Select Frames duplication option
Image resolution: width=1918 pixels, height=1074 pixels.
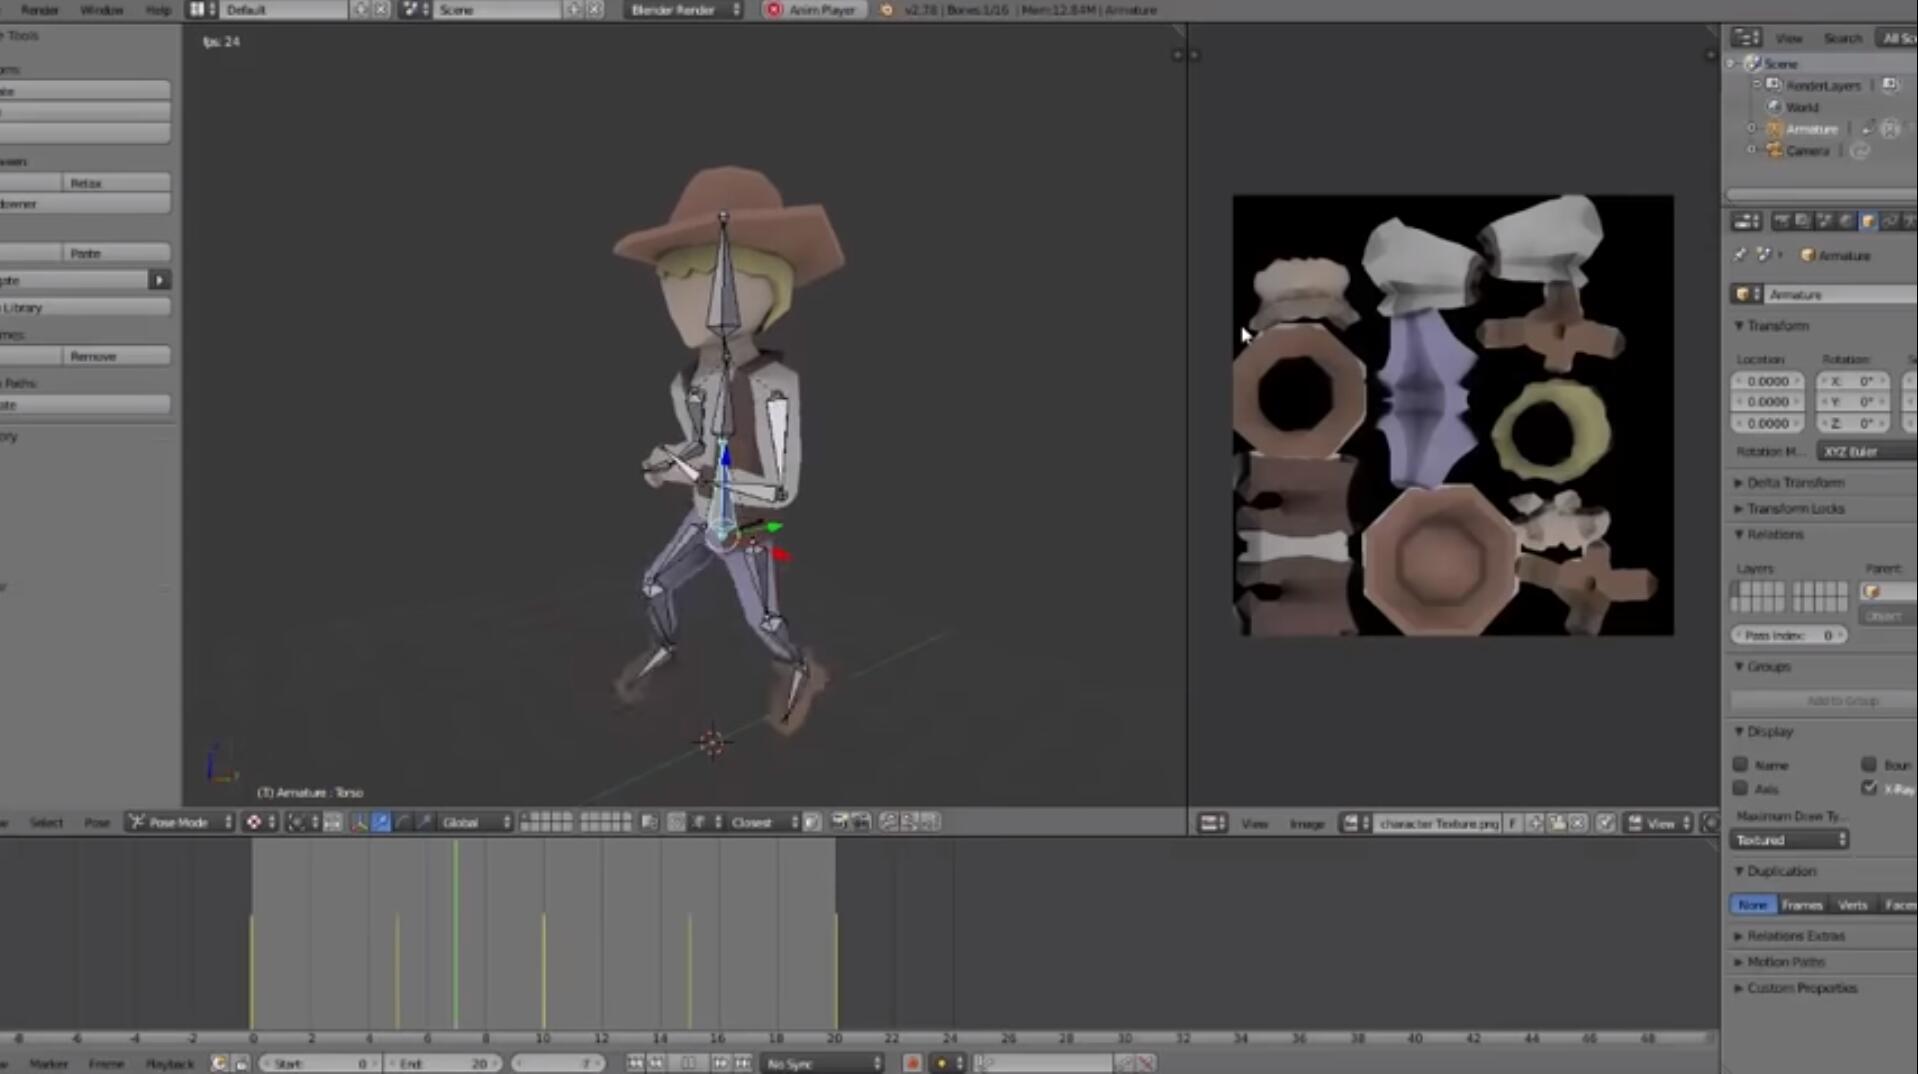[1802, 904]
